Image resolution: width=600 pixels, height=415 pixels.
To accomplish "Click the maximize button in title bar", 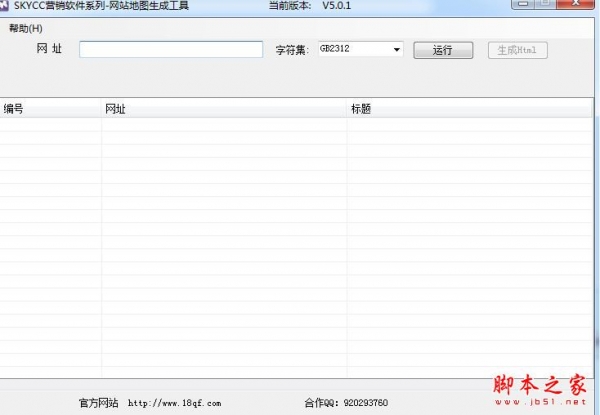I will coord(546,3).
